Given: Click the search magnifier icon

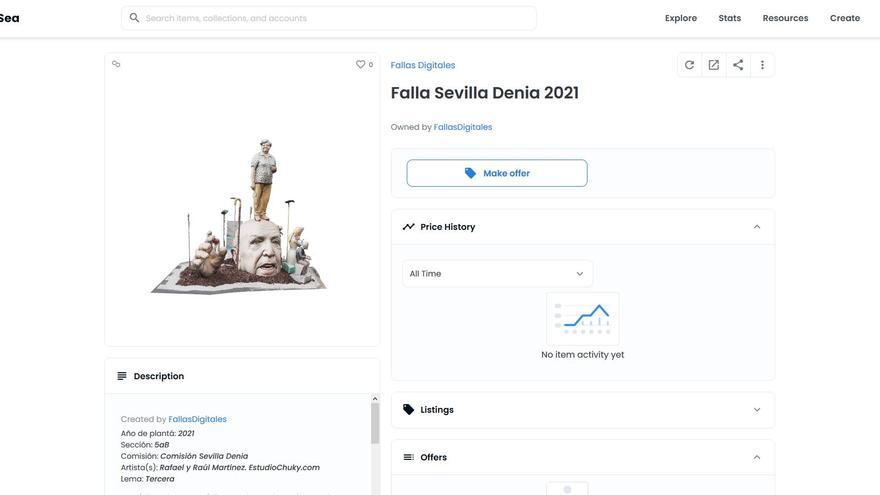Looking at the screenshot, I should pyautogui.click(x=134, y=18).
